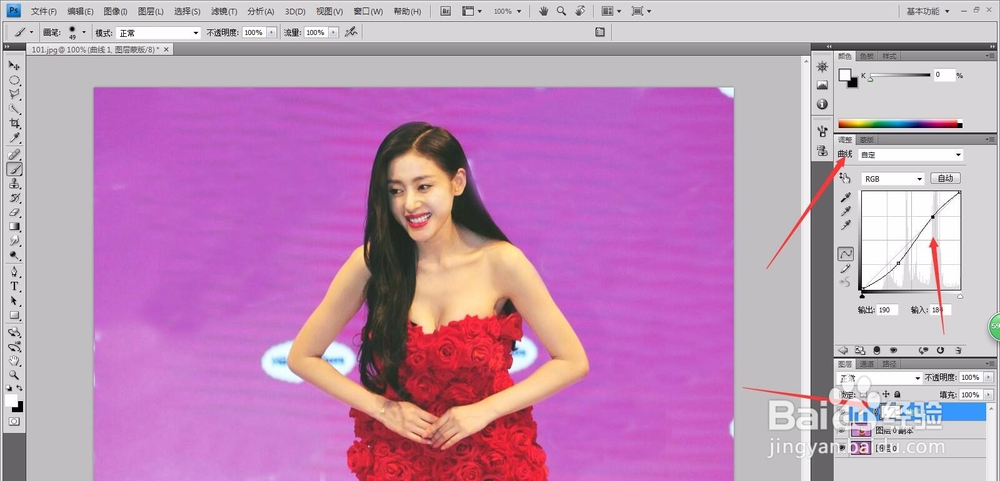Click the color spectrum ramp in Color panel
The image size is (1000, 481).
pyautogui.click(x=900, y=124)
